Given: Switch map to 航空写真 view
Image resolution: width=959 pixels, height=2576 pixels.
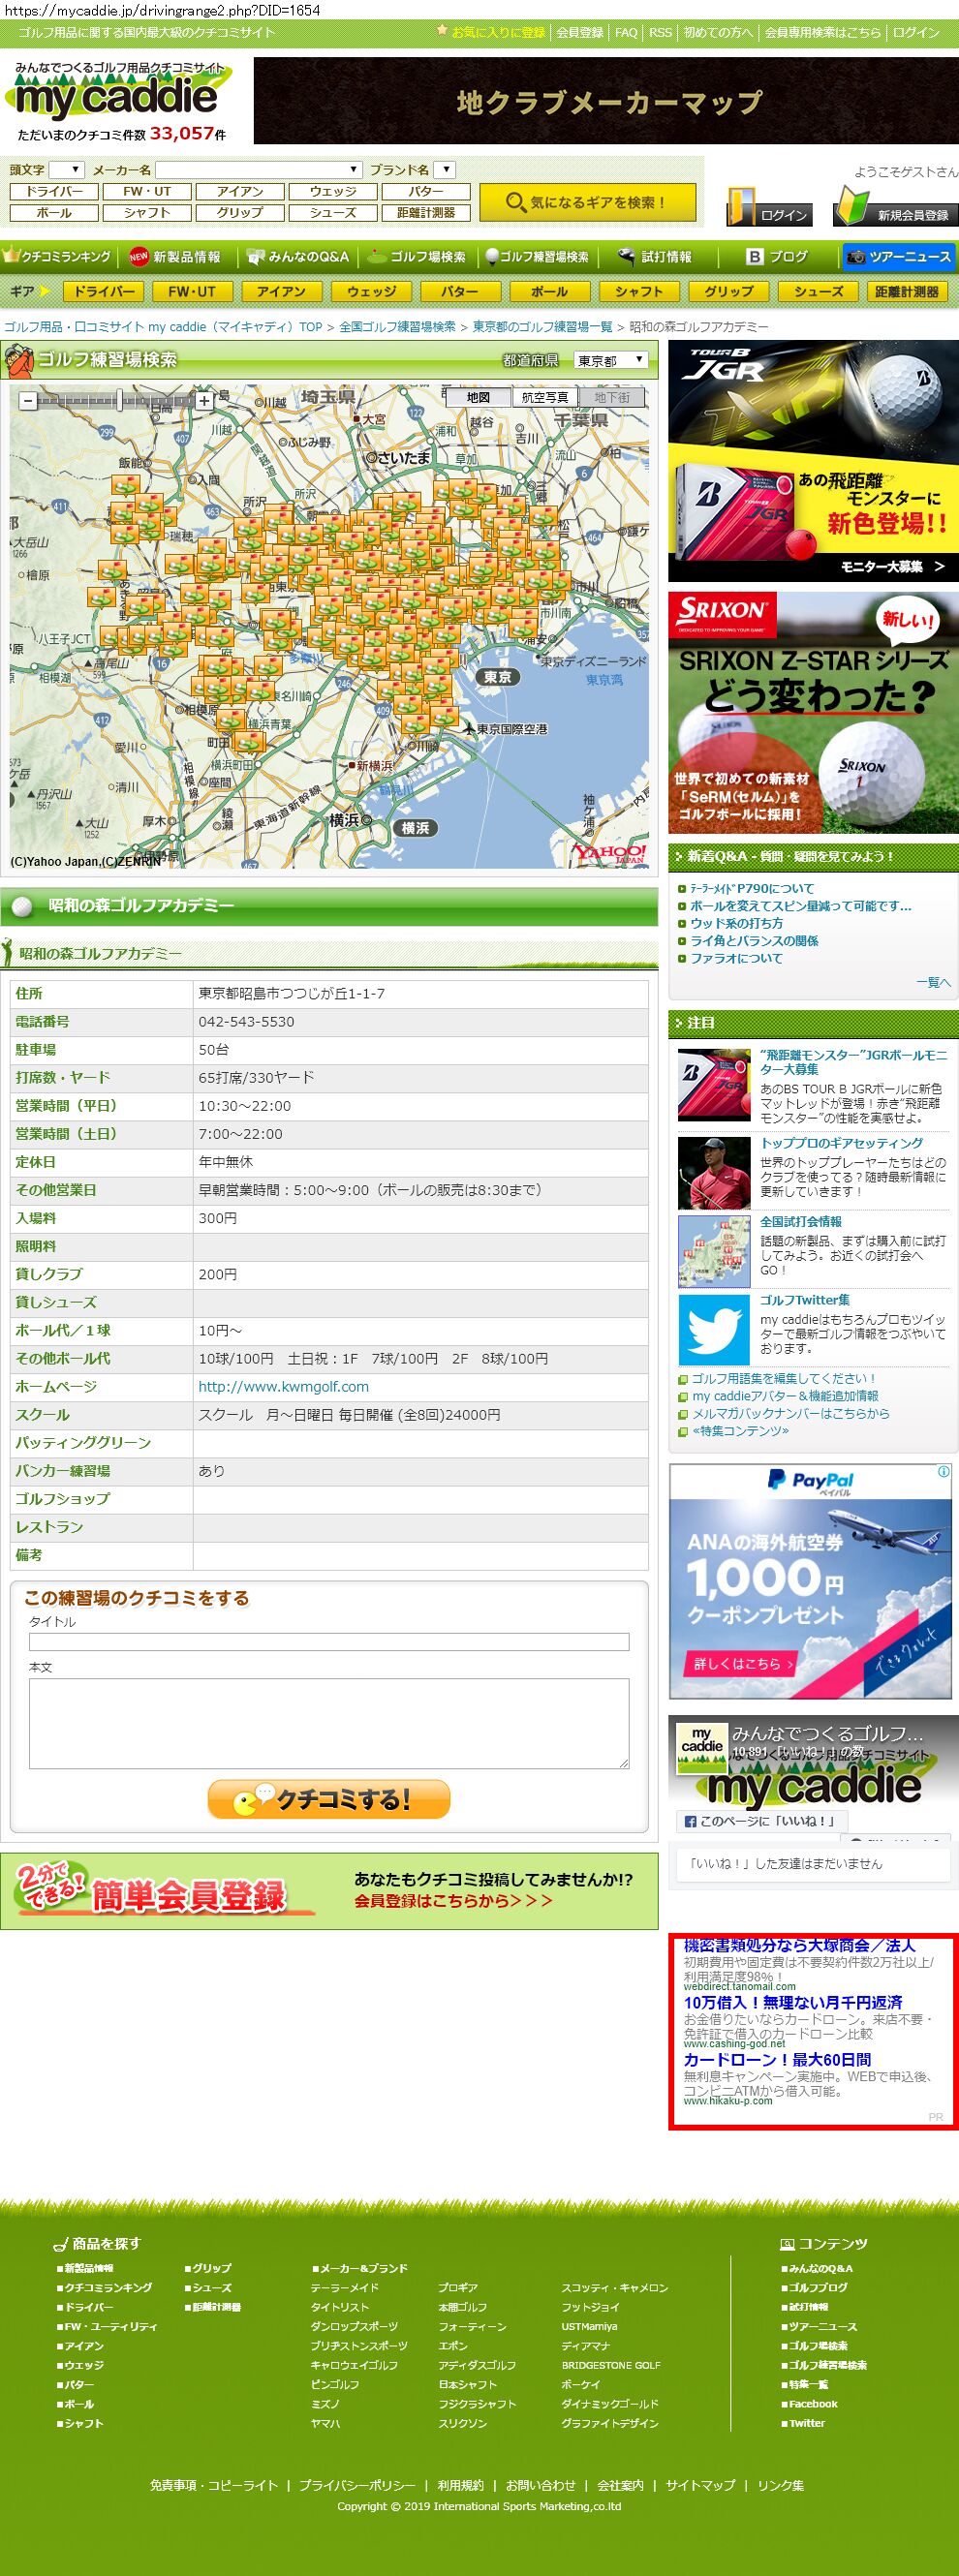Looking at the screenshot, I should click(x=545, y=397).
